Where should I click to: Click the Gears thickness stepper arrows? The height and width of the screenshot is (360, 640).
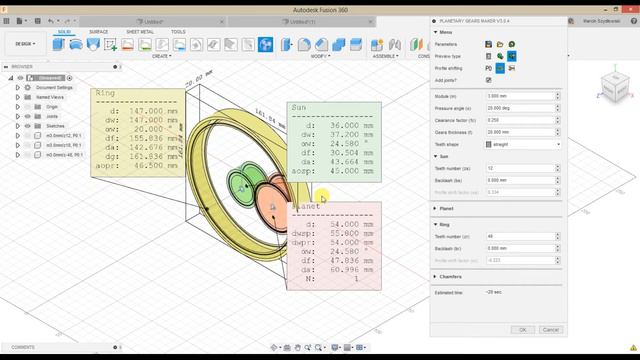pyautogui.click(x=558, y=132)
